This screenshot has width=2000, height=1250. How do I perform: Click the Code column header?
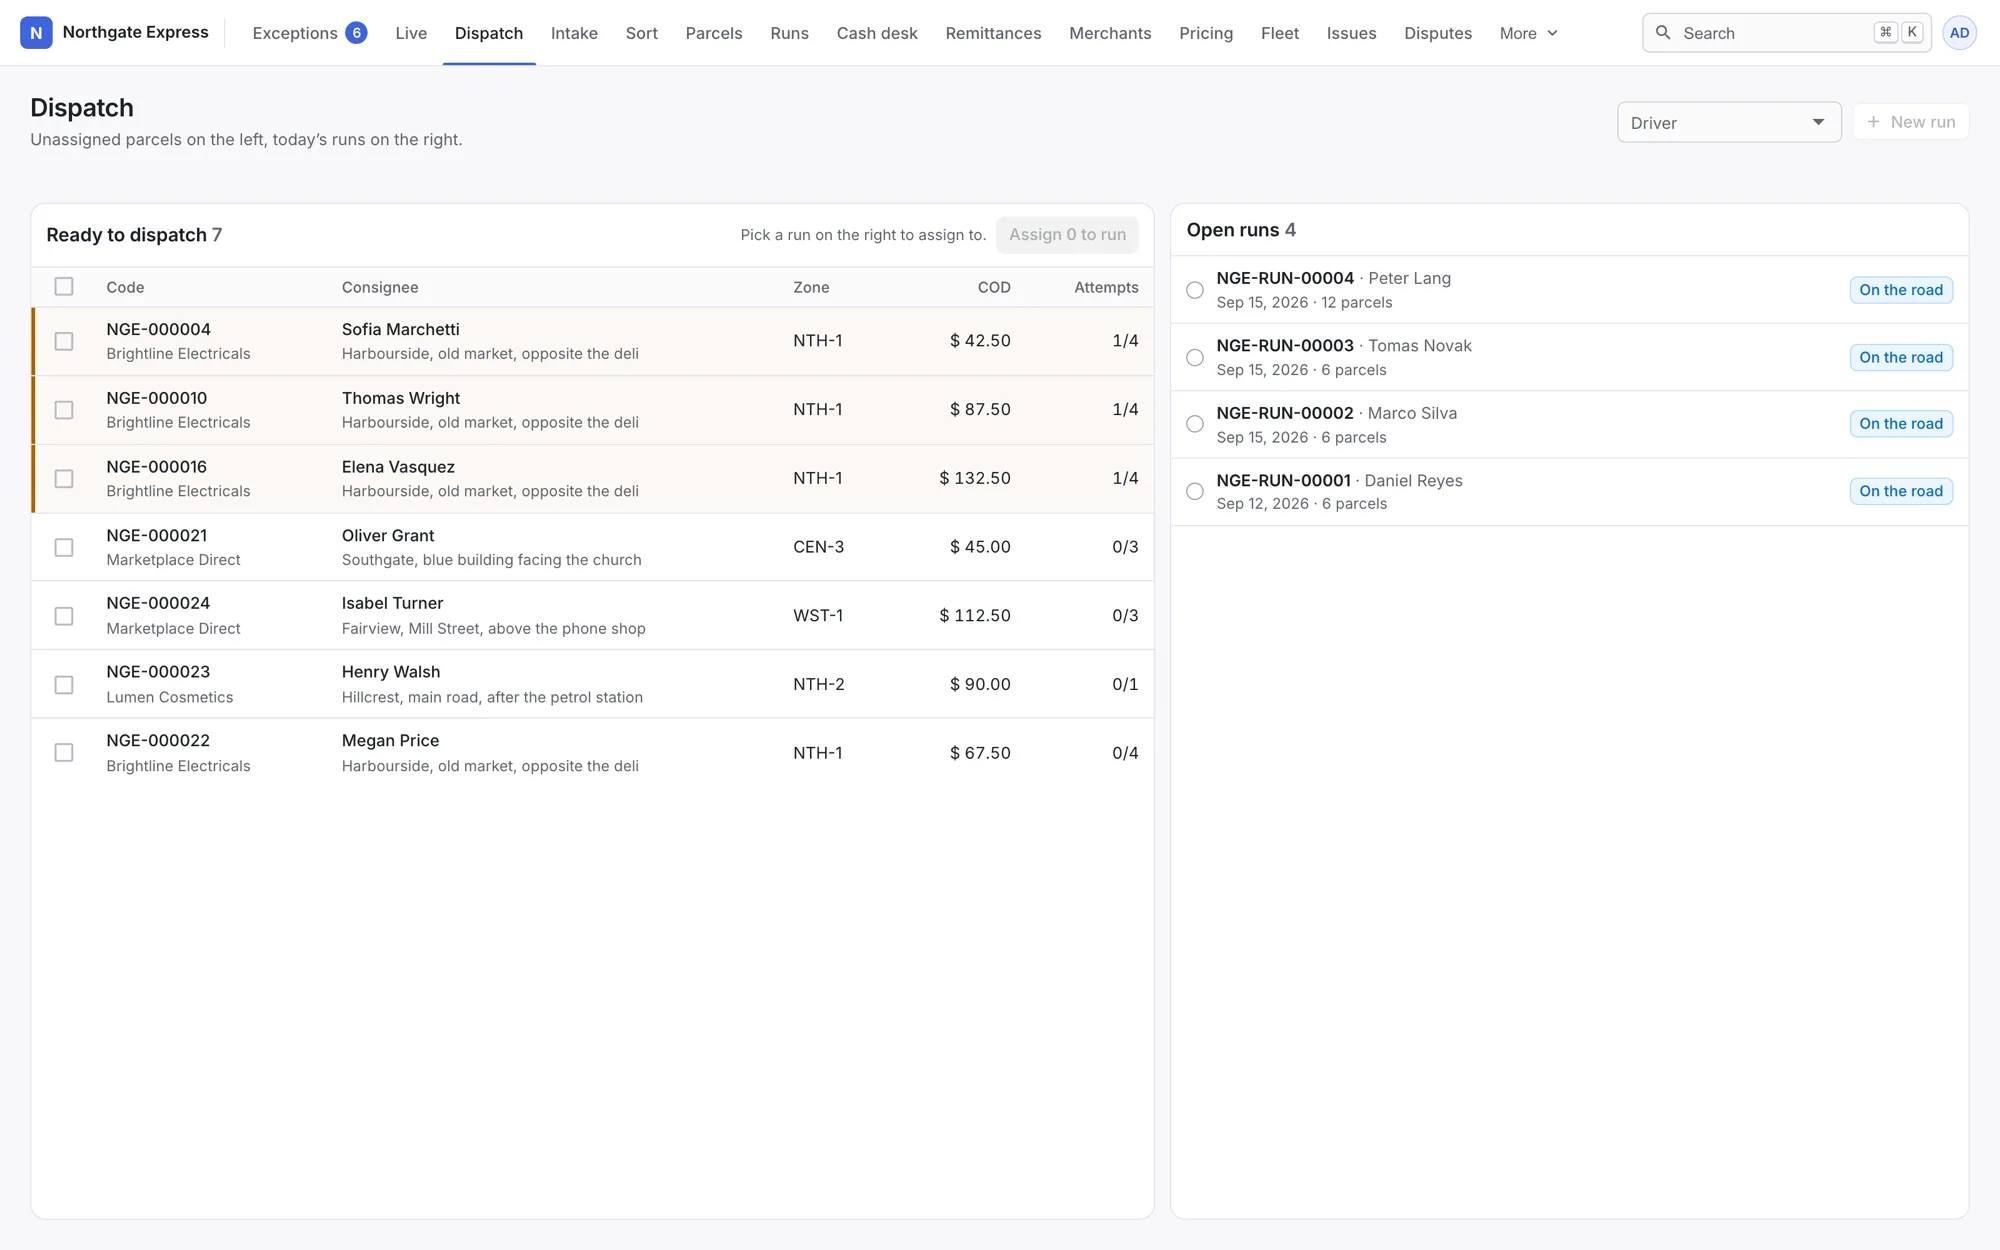125,287
